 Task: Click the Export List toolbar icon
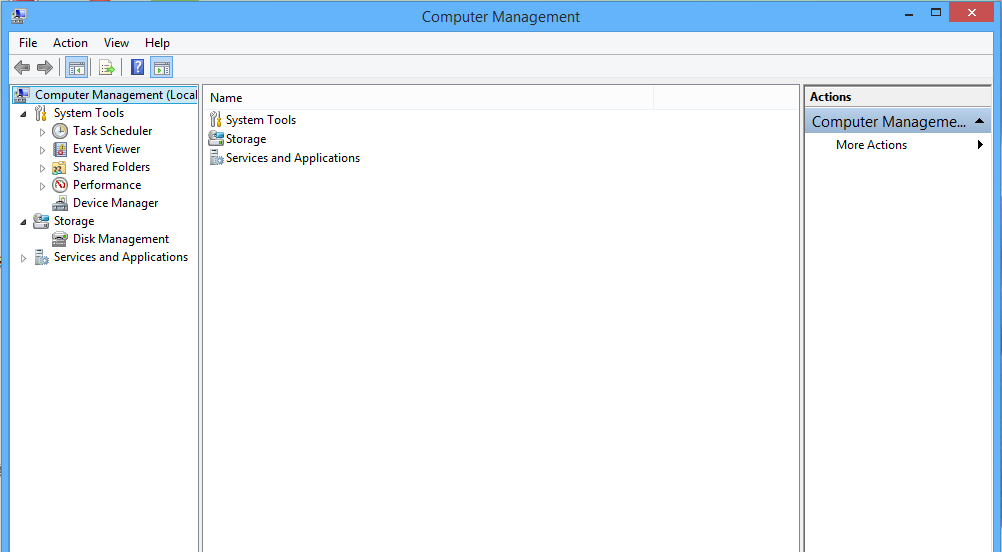click(x=107, y=68)
